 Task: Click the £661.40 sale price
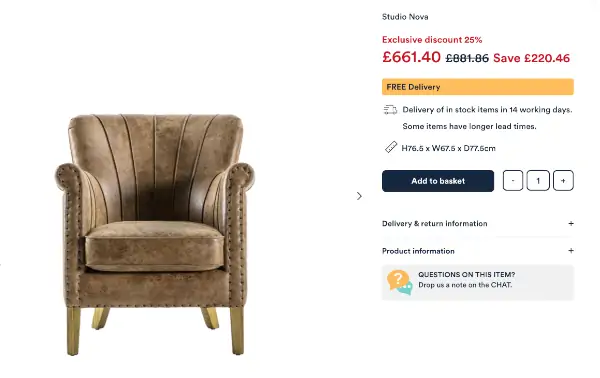411,57
